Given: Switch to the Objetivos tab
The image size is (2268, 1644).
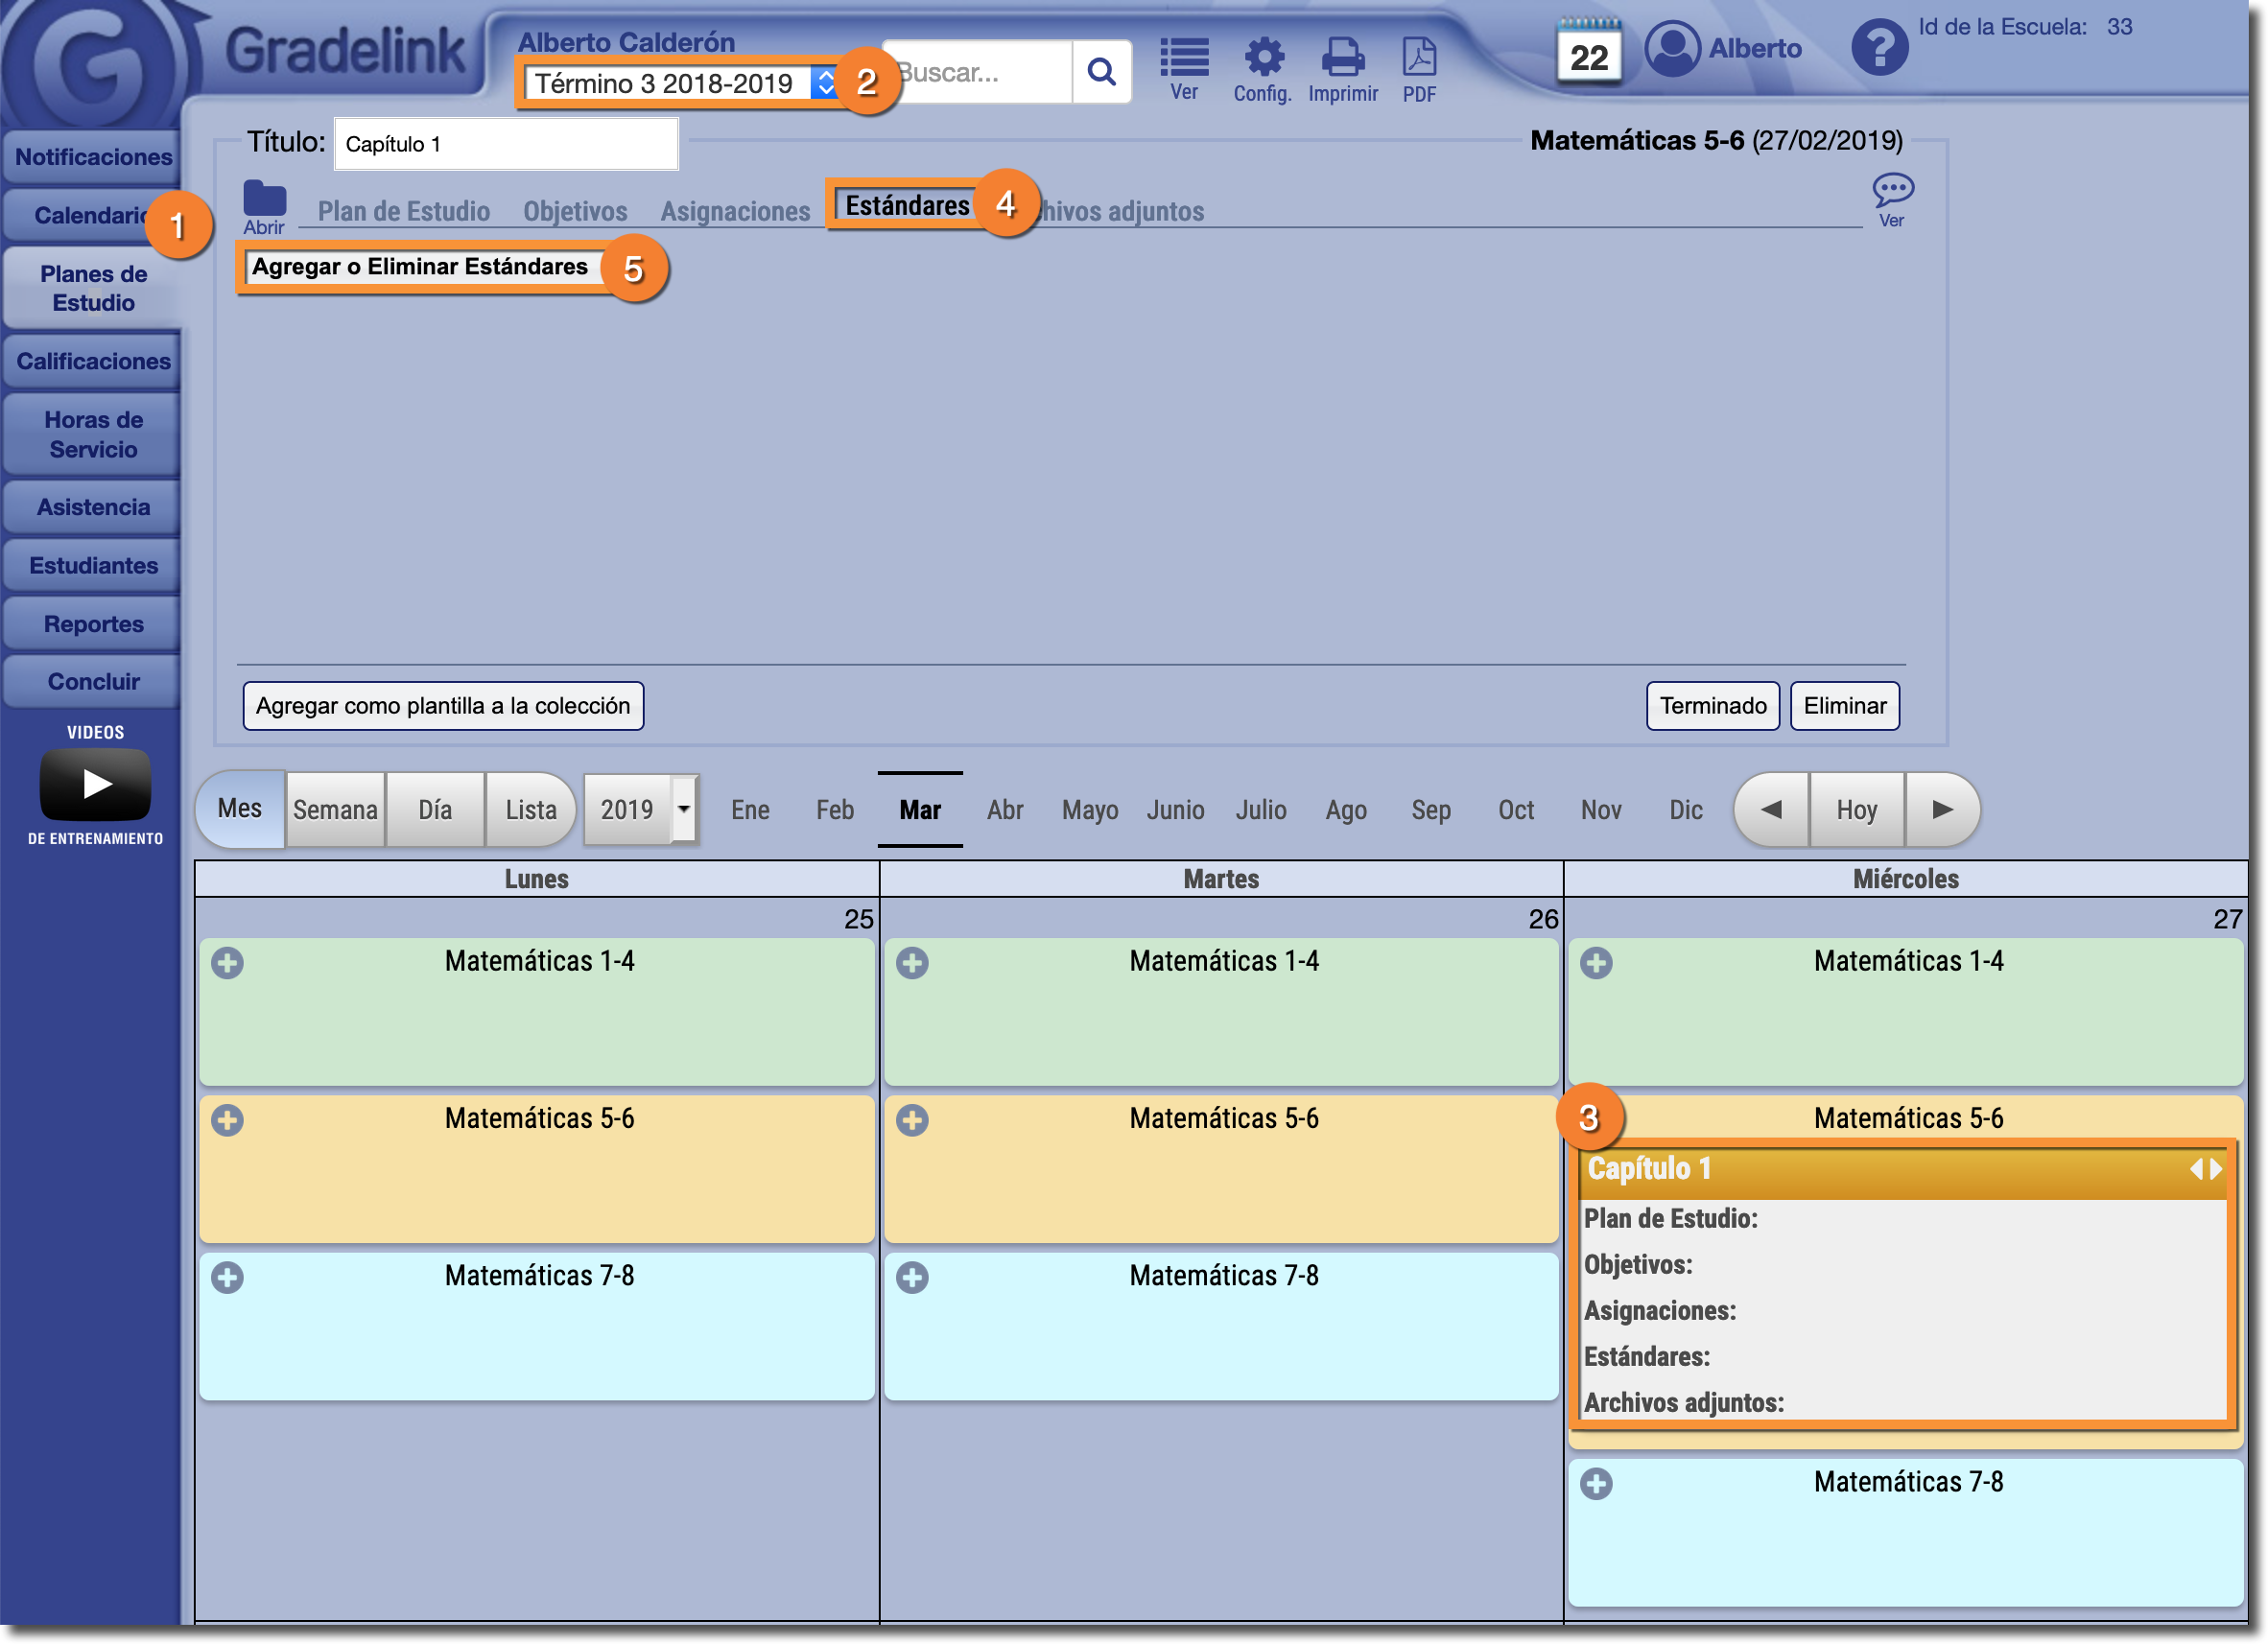Looking at the screenshot, I should click(x=575, y=211).
